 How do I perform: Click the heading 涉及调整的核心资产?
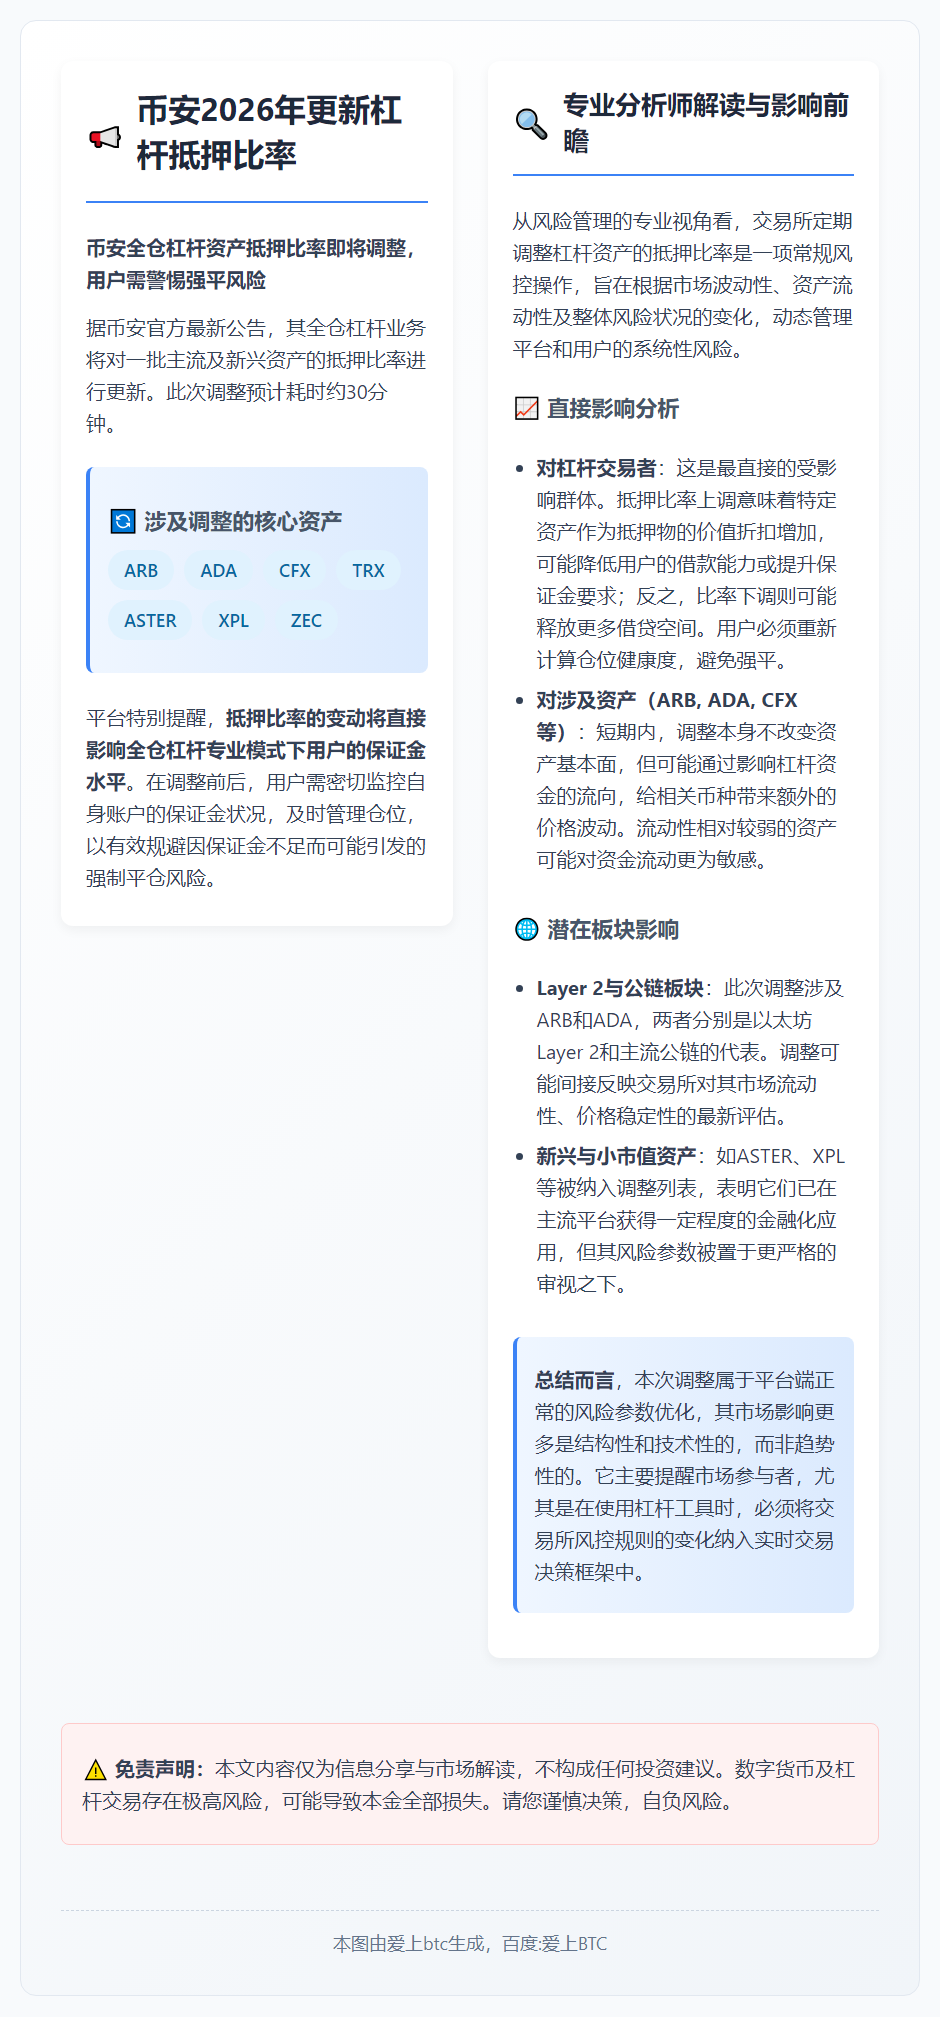pos(243,521)
